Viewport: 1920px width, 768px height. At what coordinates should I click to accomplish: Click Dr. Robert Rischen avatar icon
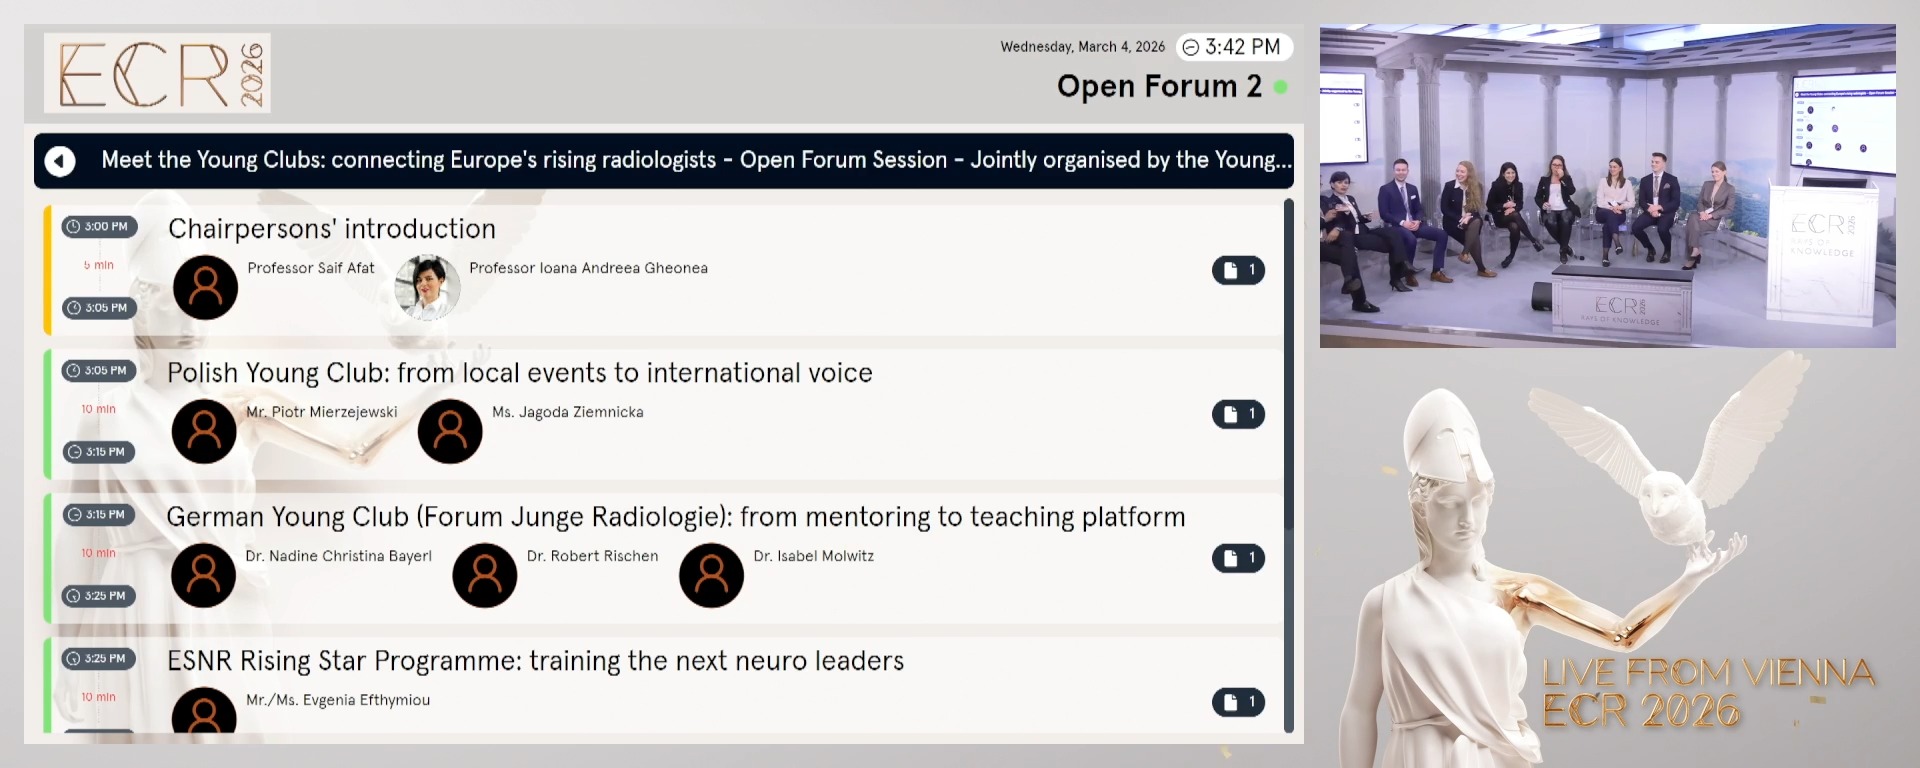[x=485, y=576]
